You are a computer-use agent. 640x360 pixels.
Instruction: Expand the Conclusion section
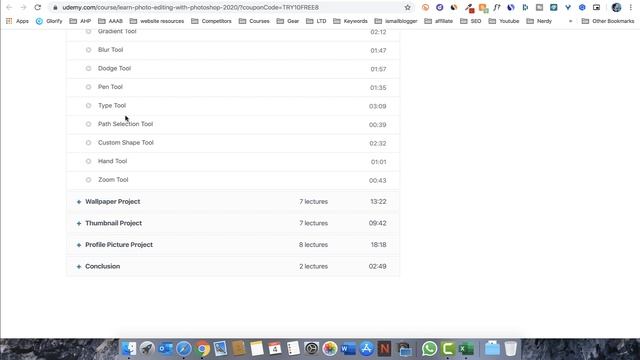click(x=233, y=267)
